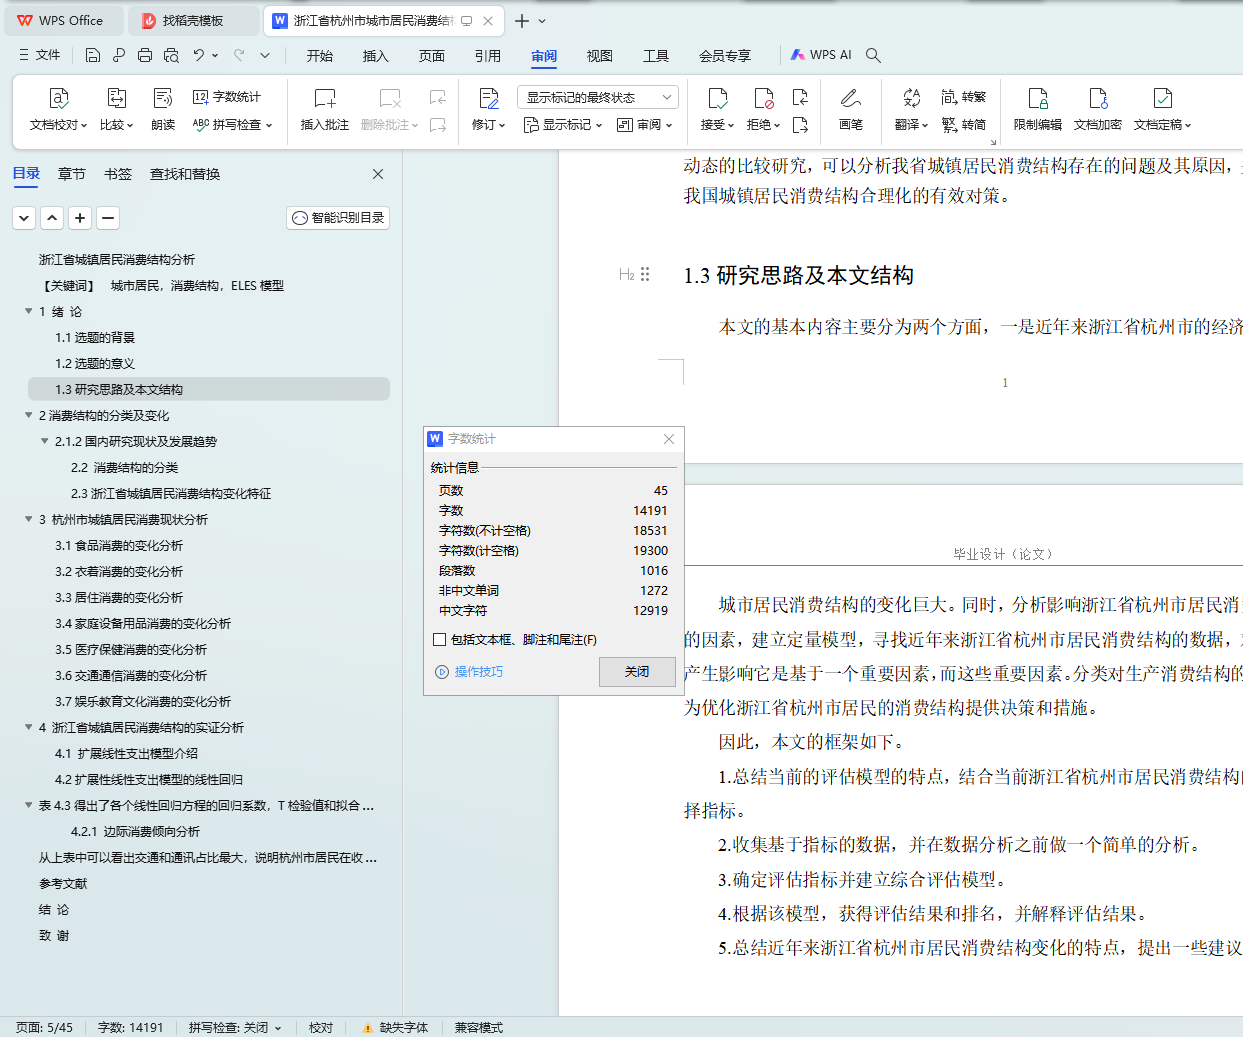Close the outline navigation pane
The height and width of the screenshot is (1037, 1243).
tap(378, 174)
